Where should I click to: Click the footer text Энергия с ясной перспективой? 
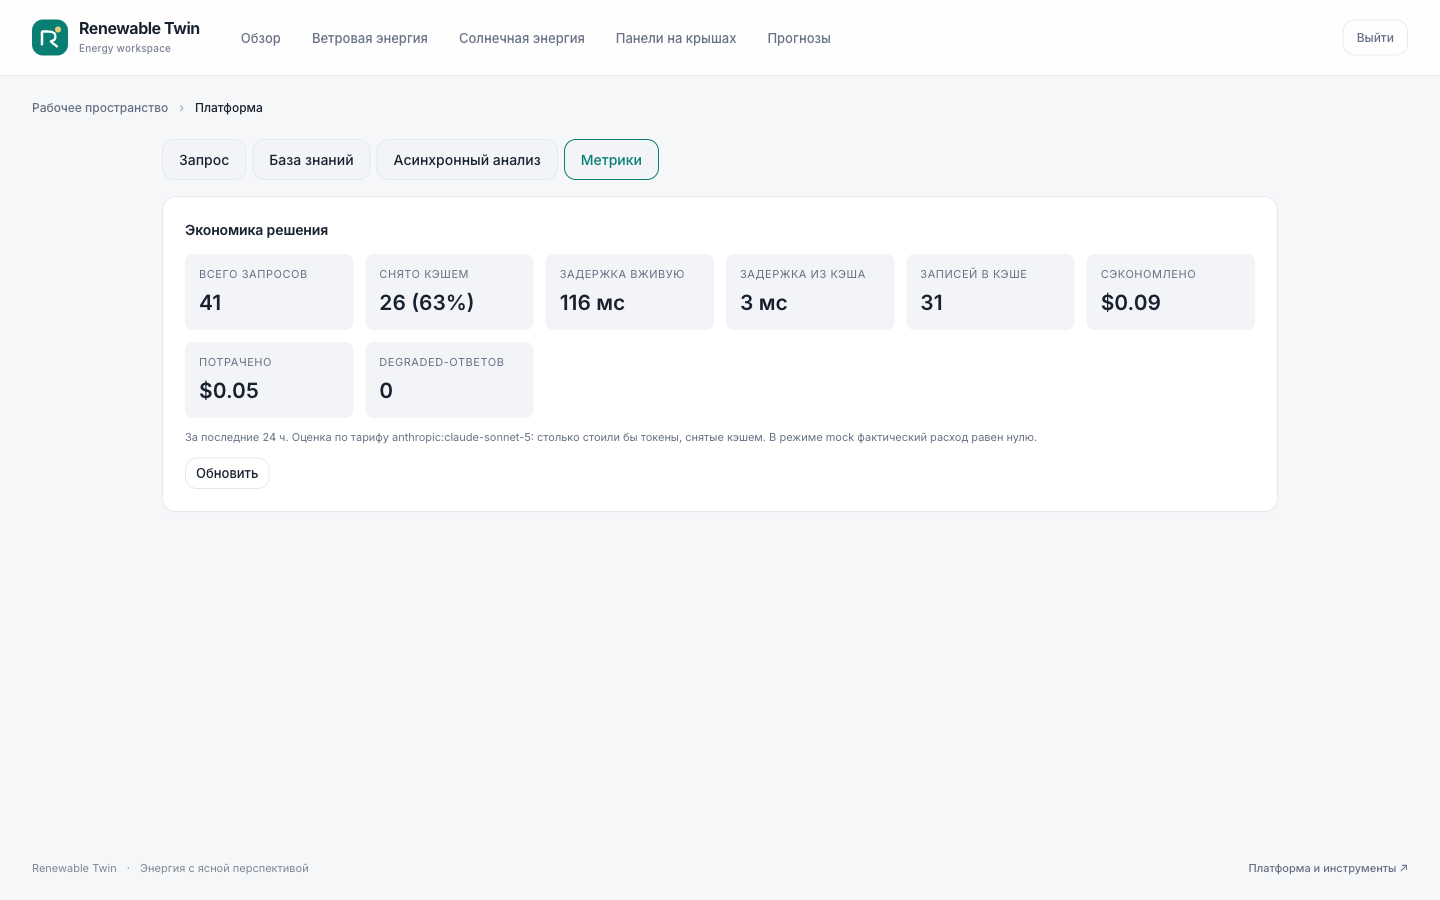(x=224, y=868)
